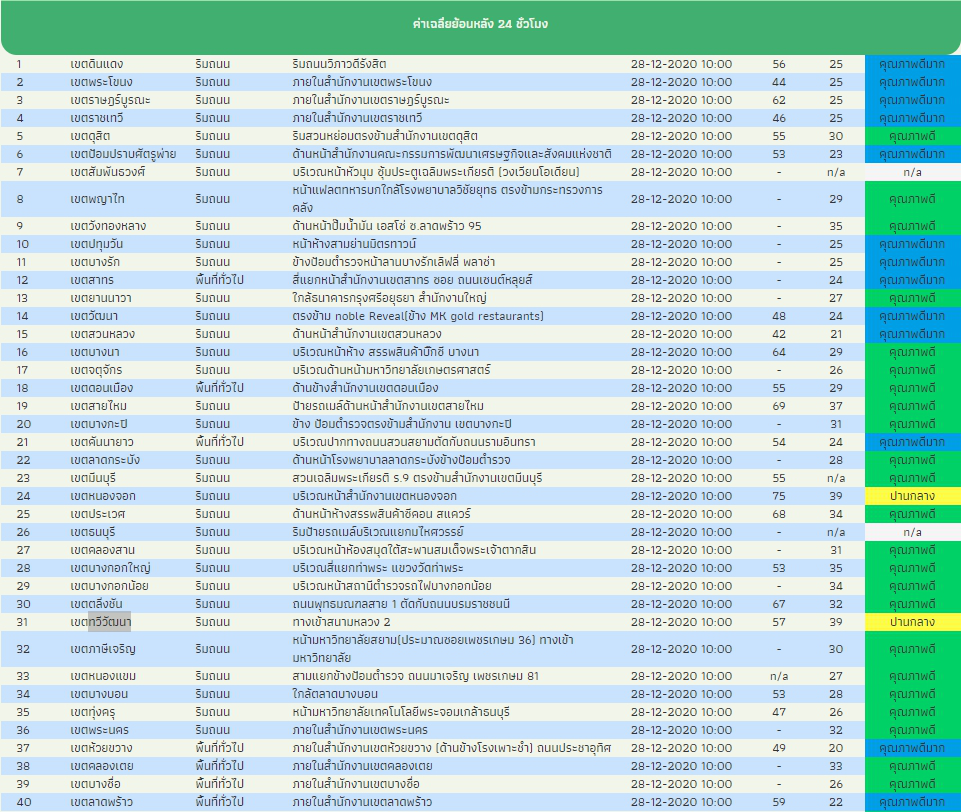Image resolution: width=961 pixels, height=812 pixels.
Task: Select district เขตภาษีเจริญ in row 32
Action: 102,649
